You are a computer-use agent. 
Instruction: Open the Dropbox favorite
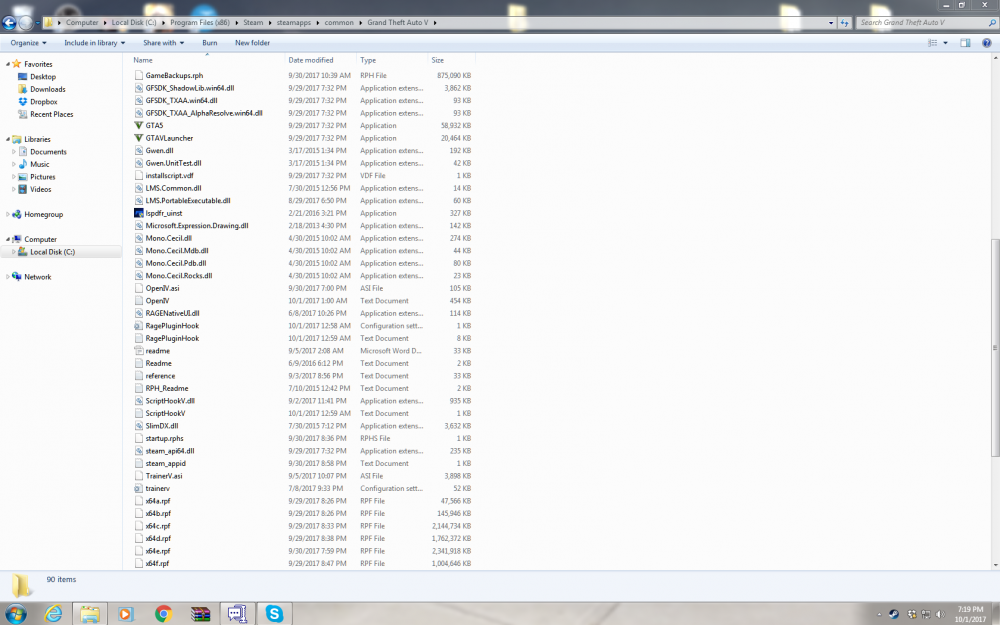pyautogui.click(x=43, y=102)
